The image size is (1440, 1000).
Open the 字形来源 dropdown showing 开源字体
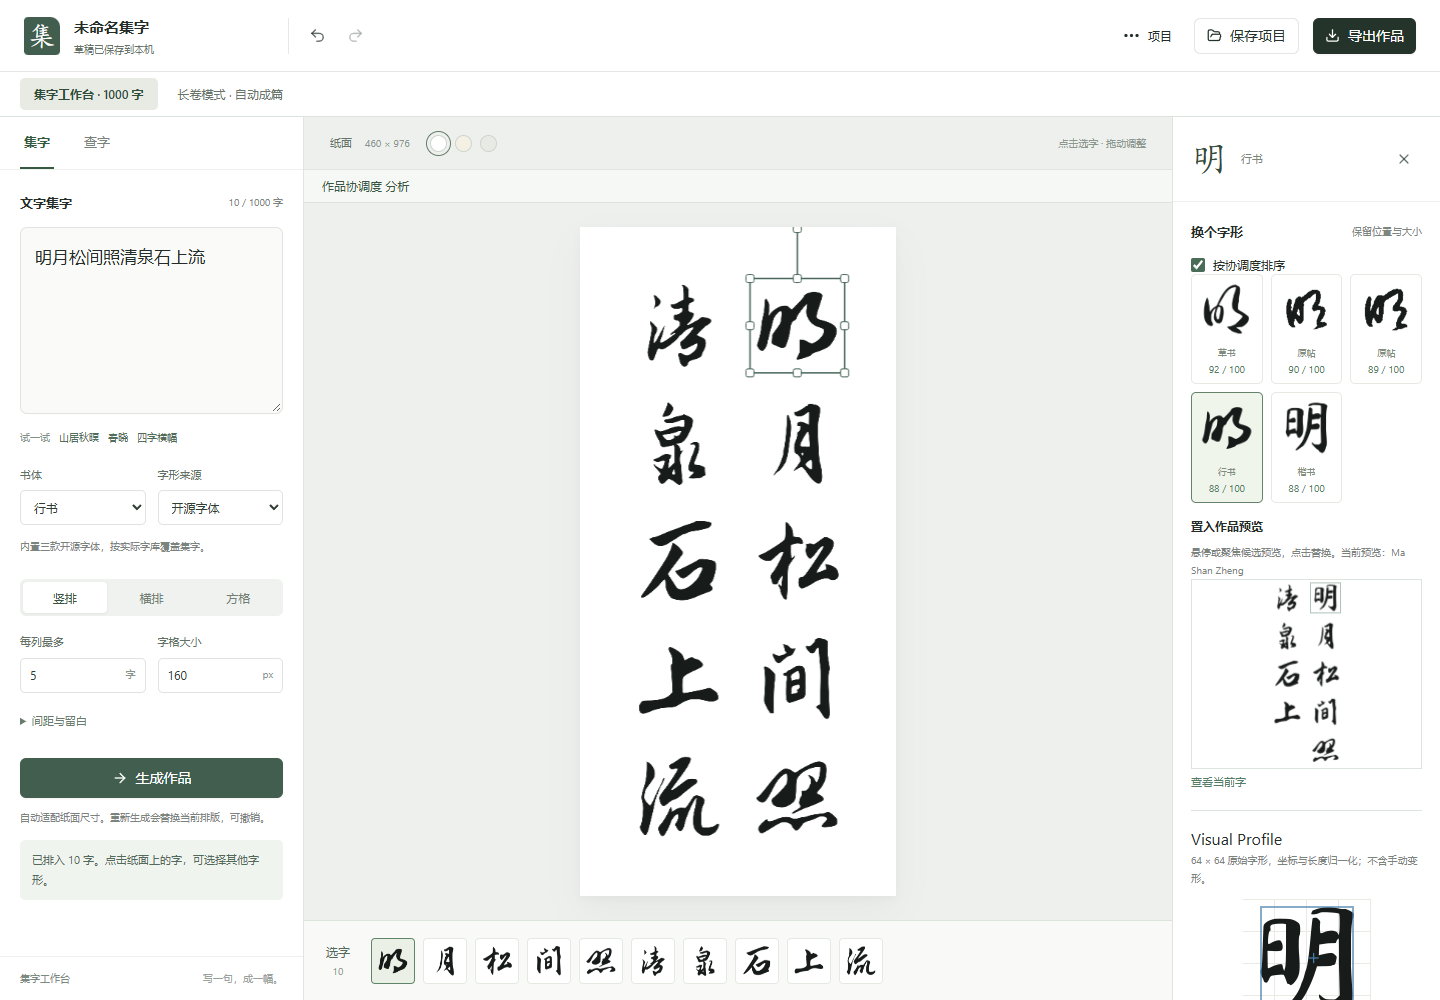tap(220, 508)
